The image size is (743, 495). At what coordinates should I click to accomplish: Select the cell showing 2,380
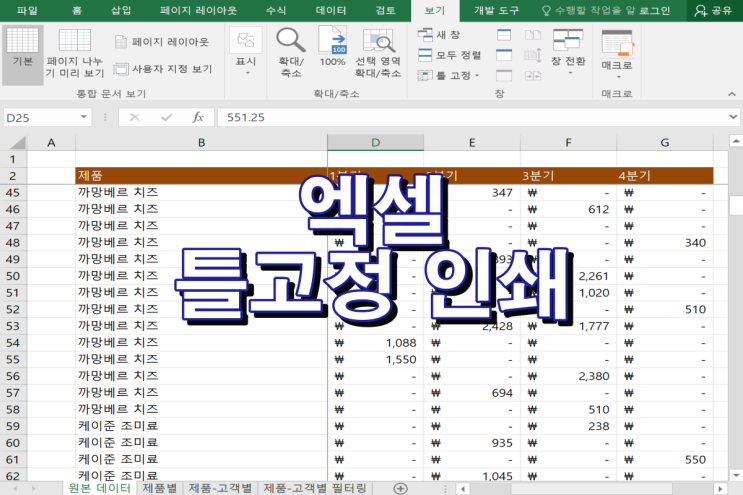[x=568, y=376]
